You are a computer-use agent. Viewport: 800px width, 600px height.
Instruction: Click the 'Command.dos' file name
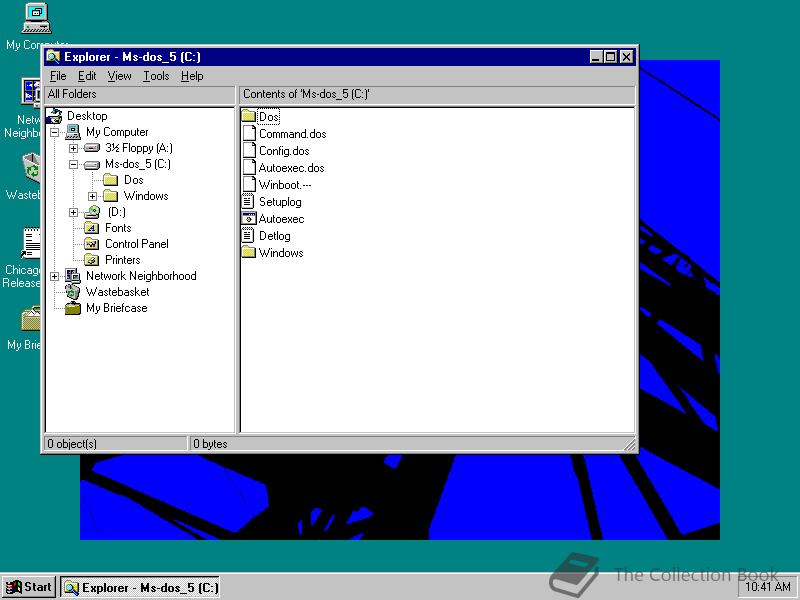point(292,134)
